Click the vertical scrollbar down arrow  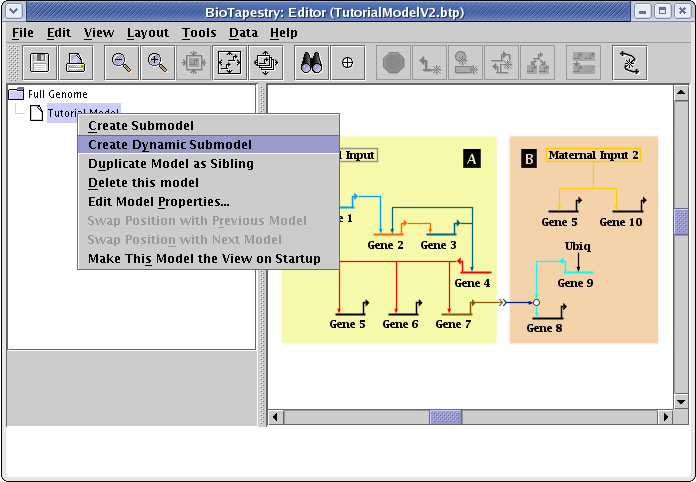[x=681, y=401]
